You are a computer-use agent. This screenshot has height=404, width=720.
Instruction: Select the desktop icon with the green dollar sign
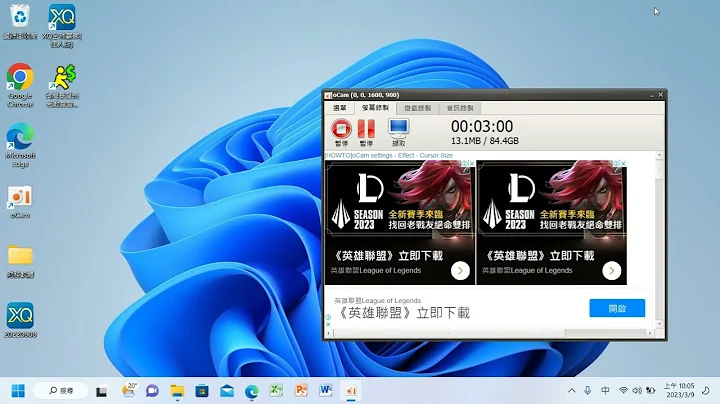(x=62, y=86)
